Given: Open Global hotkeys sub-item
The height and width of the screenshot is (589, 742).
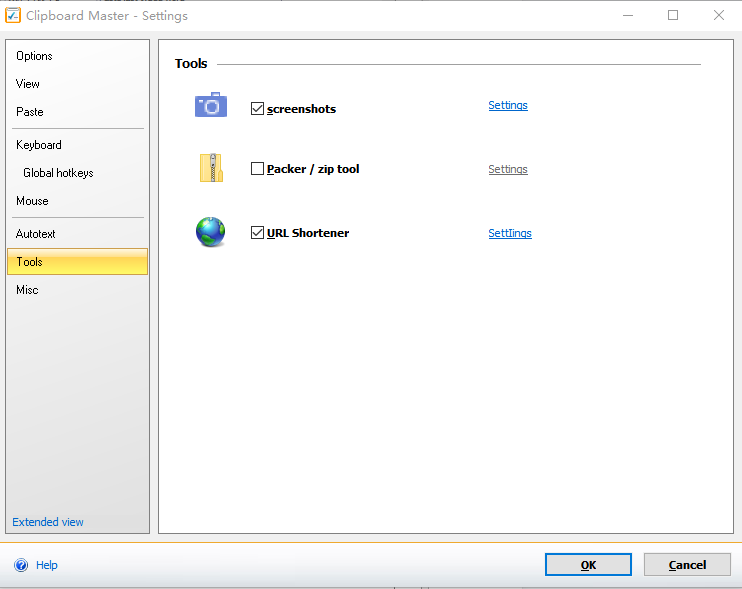Looking at the screenshot, I should 58,173.
